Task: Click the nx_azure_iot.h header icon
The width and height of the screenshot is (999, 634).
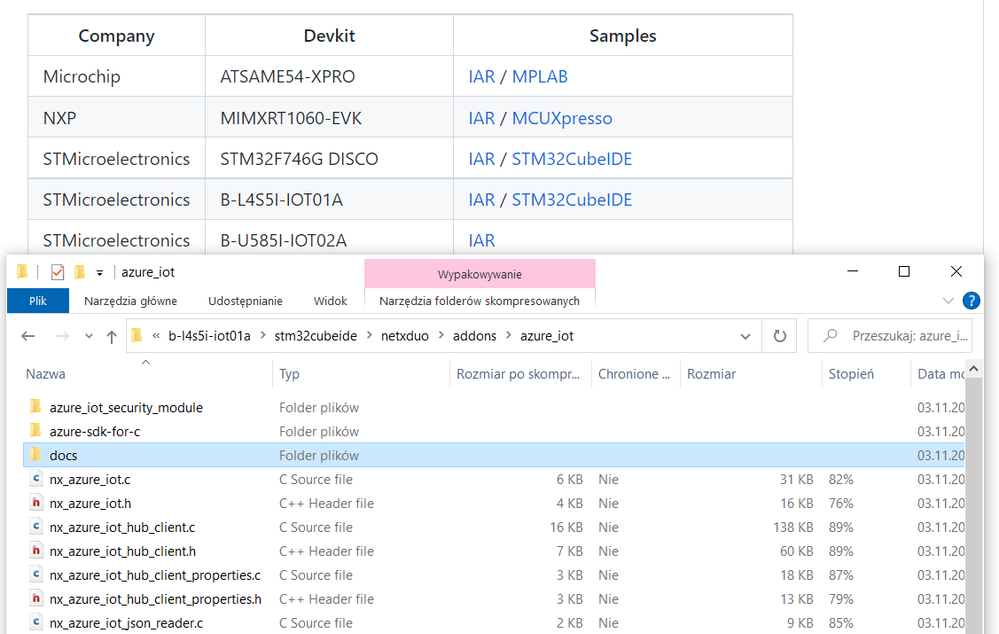Action: pyautogui.click(x=36, y=503)
